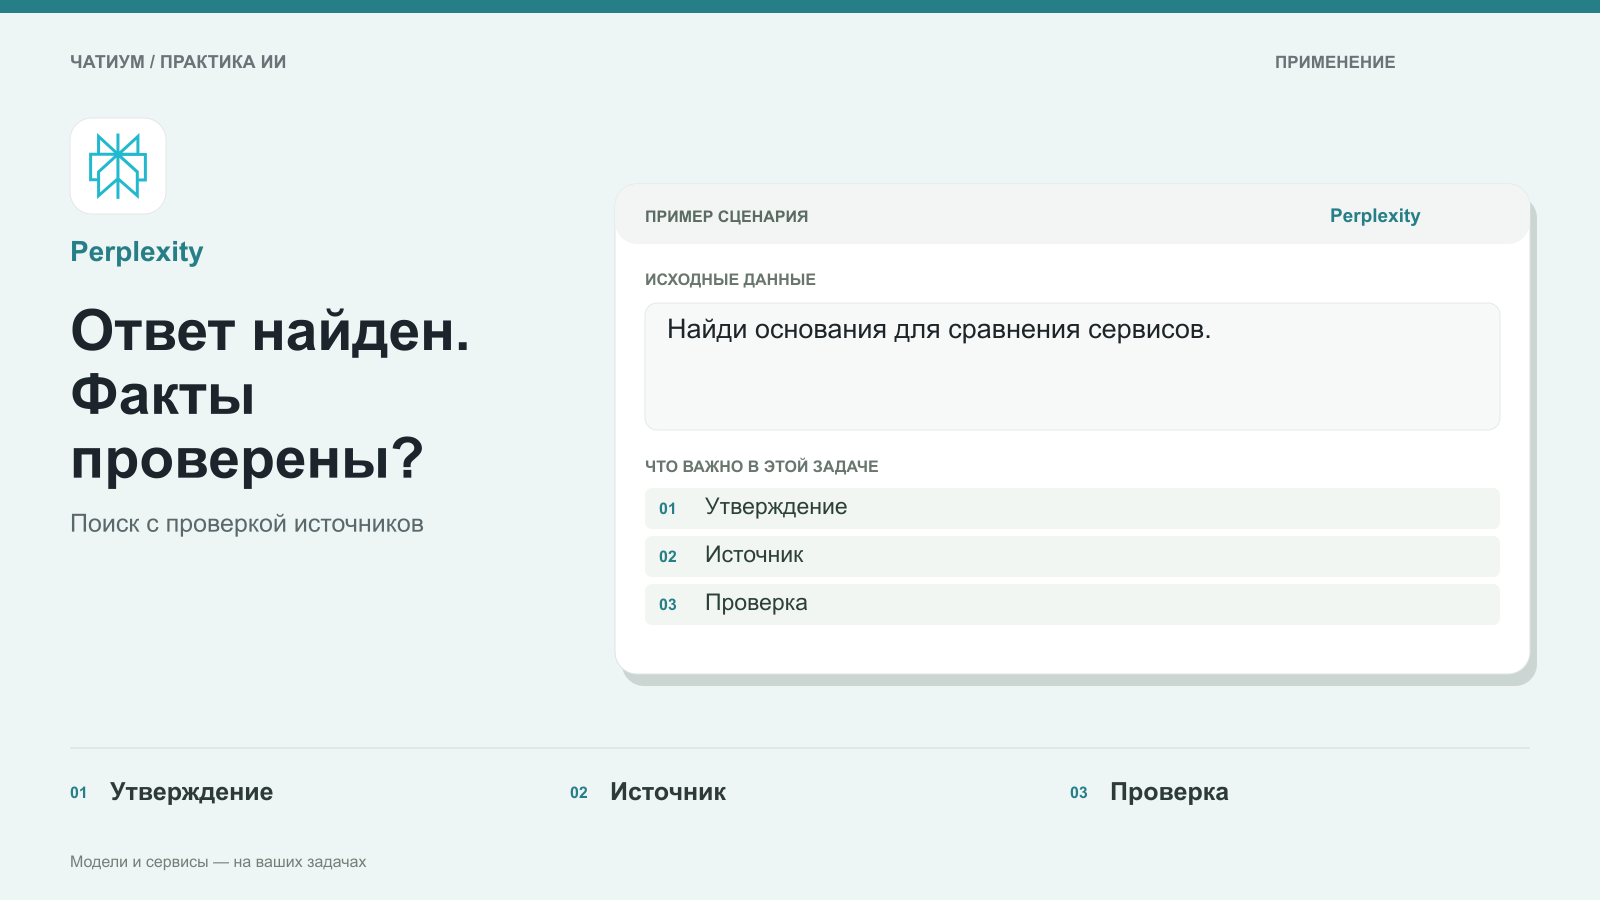Select the 03 Проверка row in the card
The image size is (1600, 900).
click(x=1072, y=604)
